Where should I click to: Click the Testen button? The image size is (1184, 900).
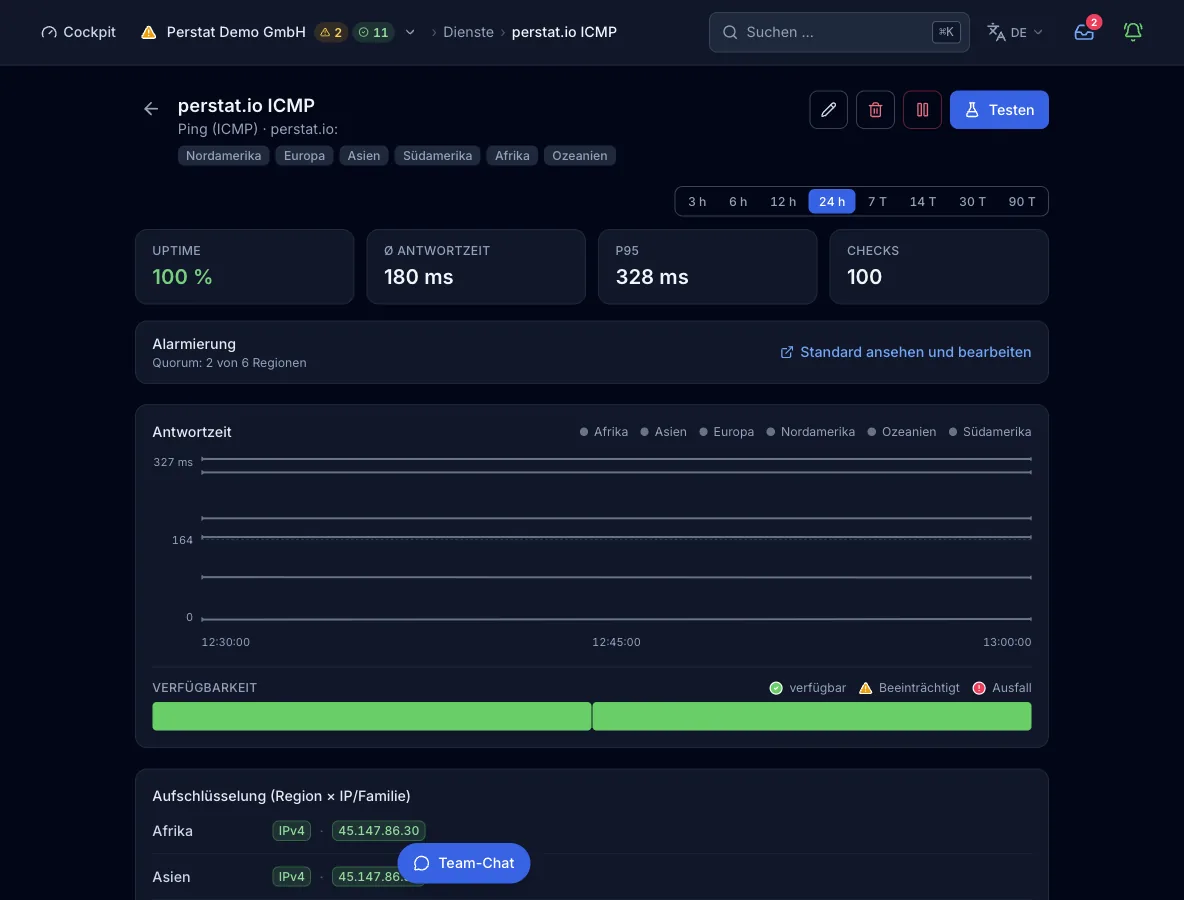coord(998,109)
